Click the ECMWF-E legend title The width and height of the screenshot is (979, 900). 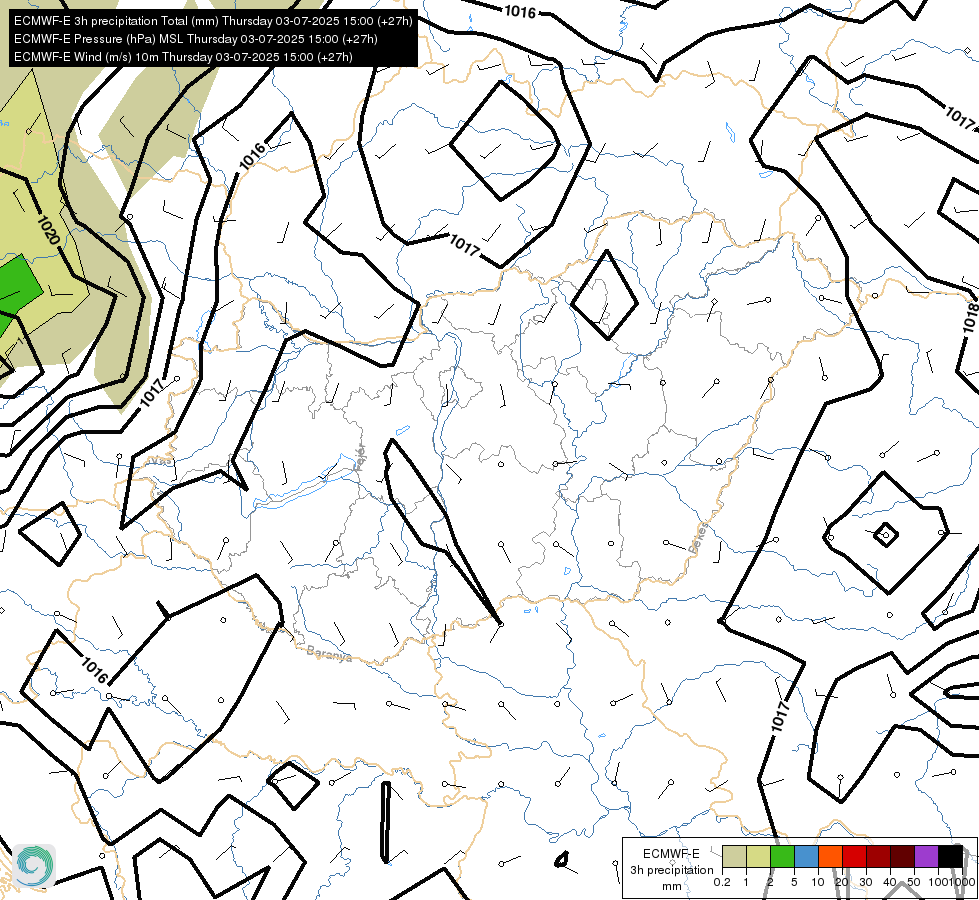[671, 854]
